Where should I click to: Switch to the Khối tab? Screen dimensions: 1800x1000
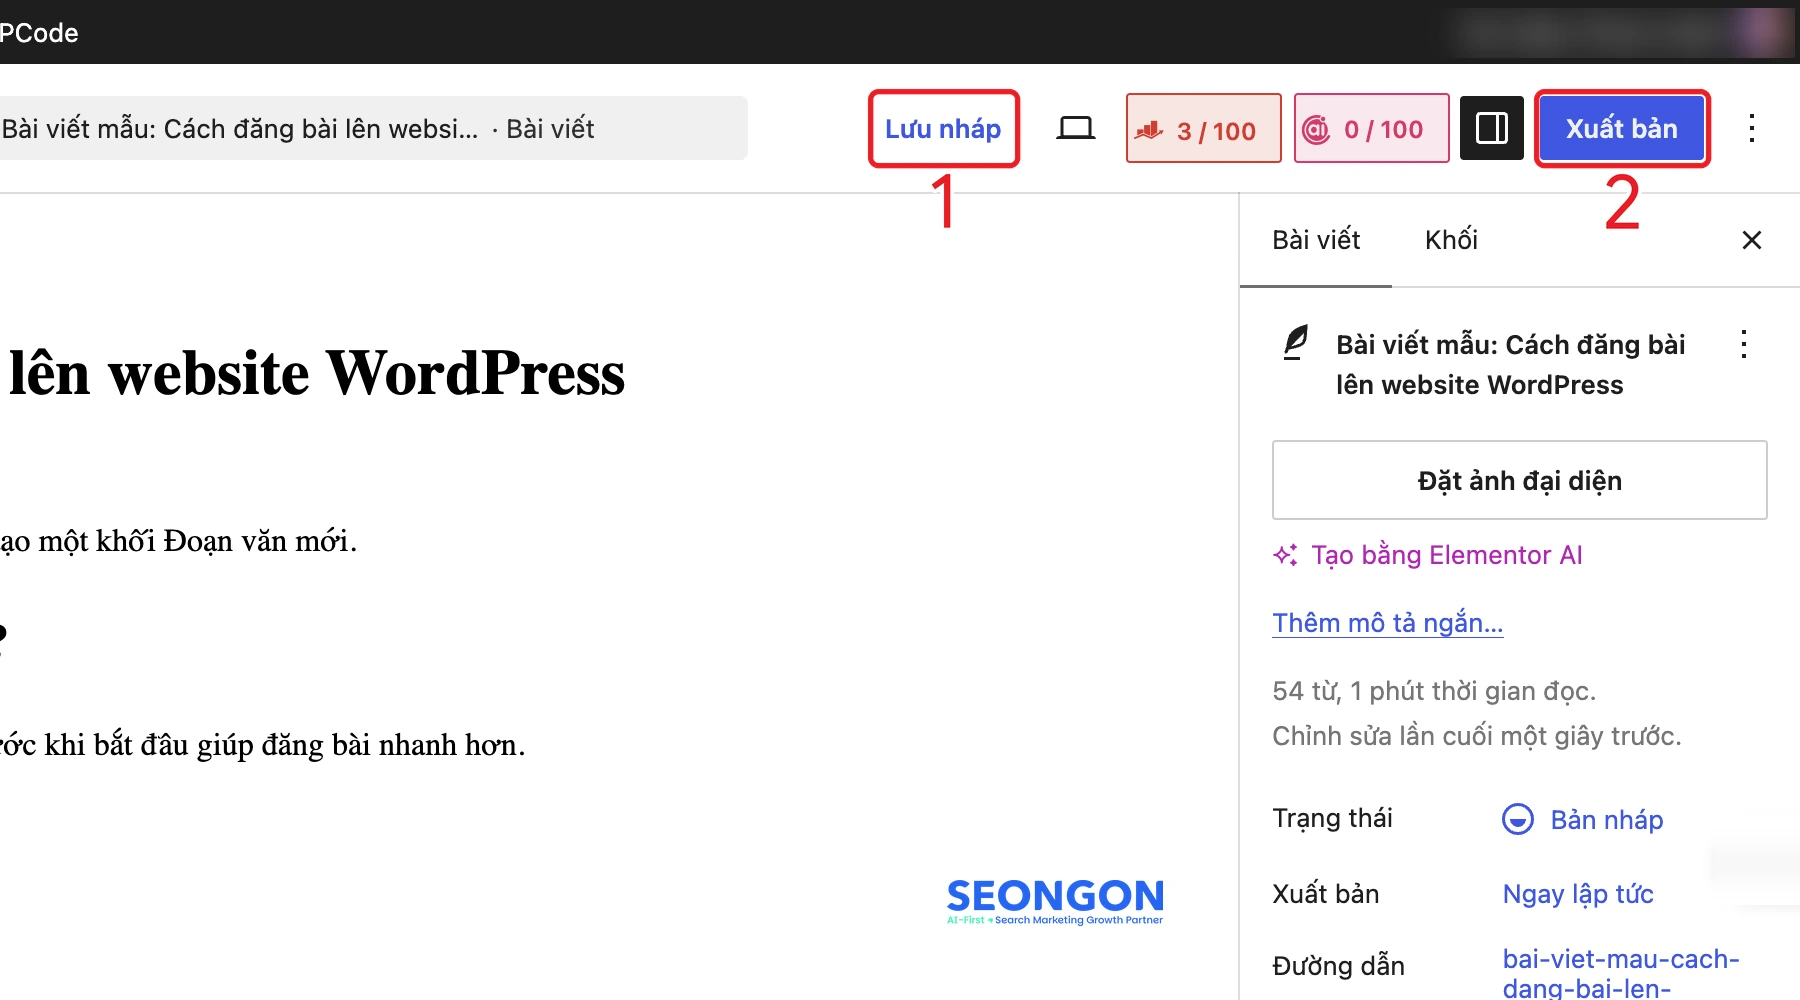[x=1451, y=240]
